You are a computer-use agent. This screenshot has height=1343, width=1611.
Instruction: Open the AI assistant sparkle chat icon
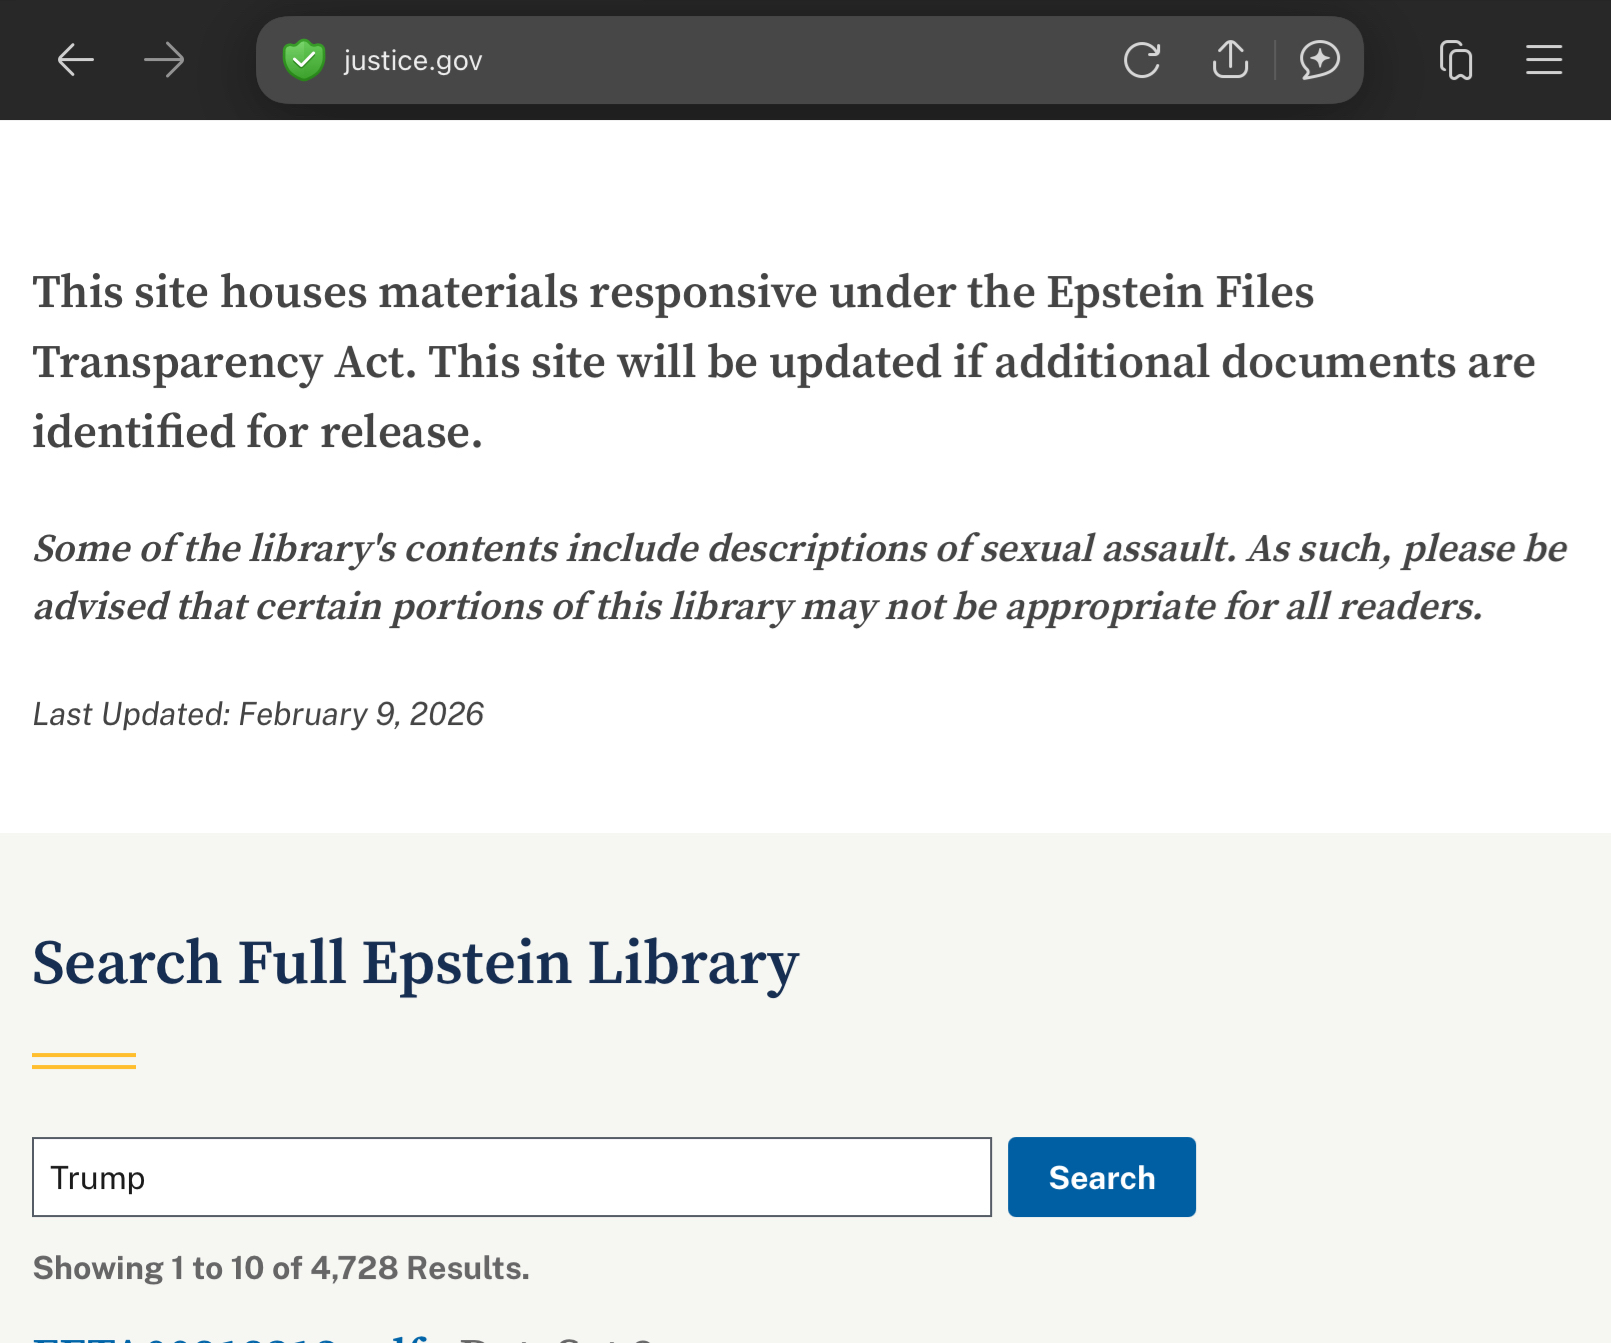click(1320, 60)
